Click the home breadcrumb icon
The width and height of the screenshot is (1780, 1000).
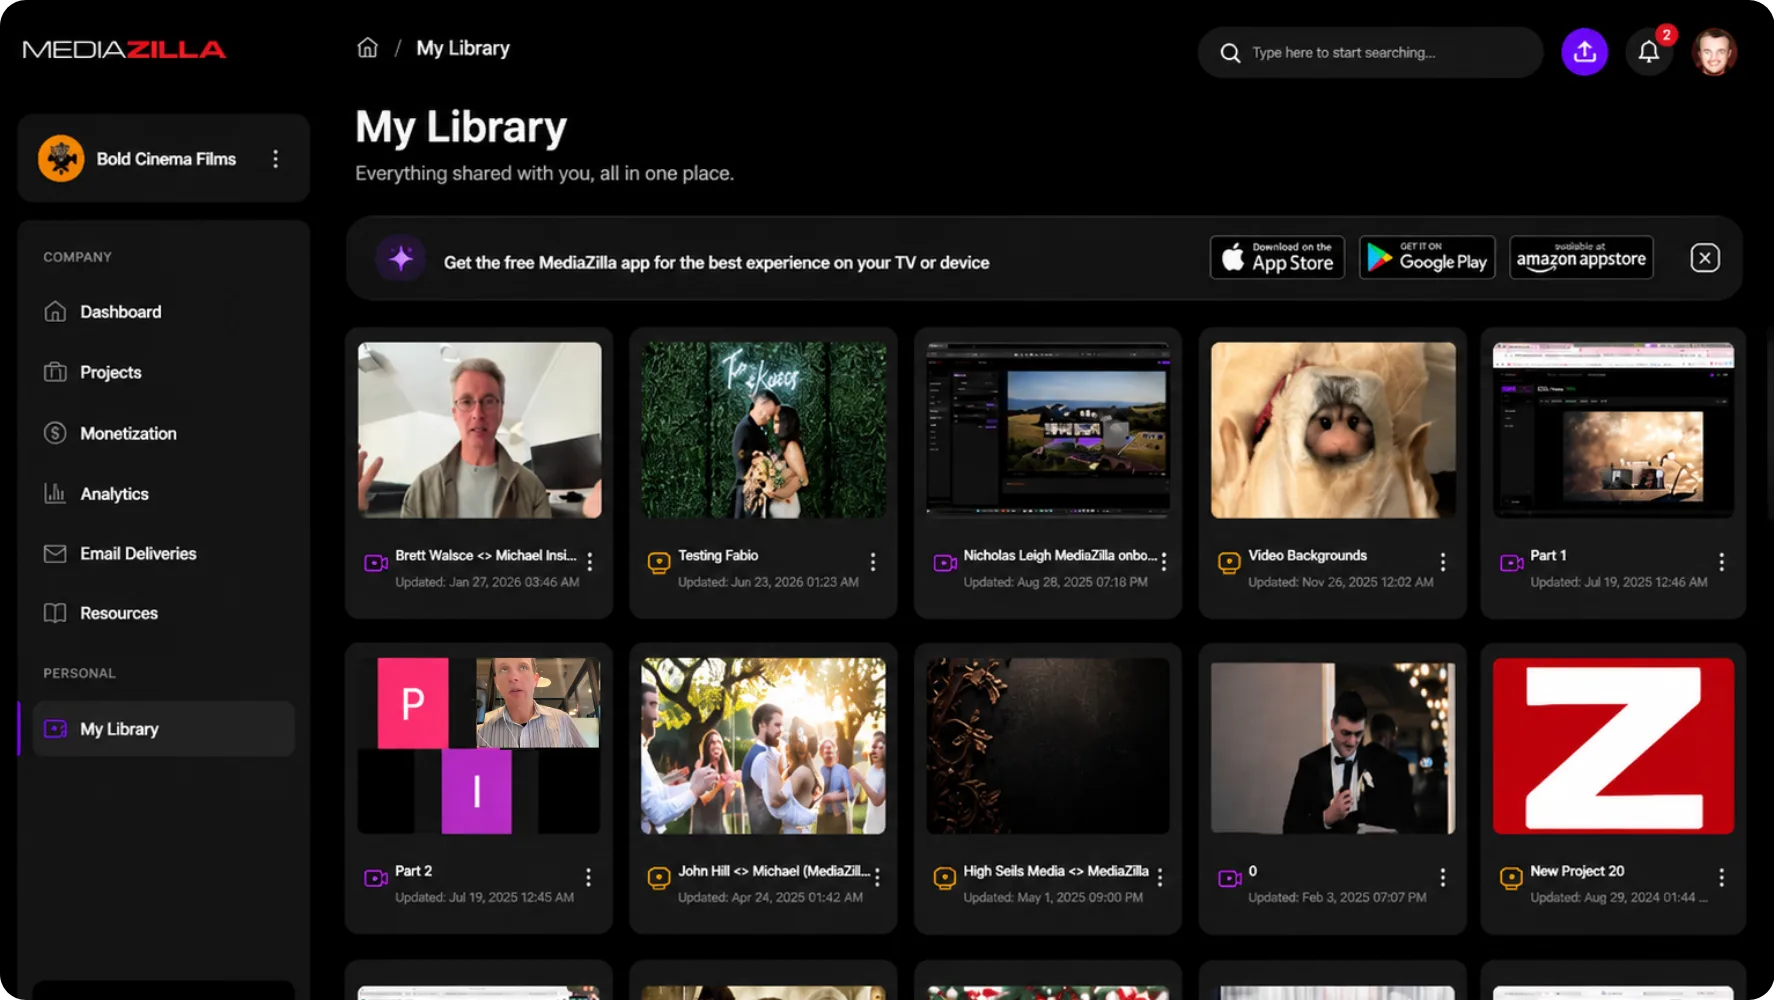pyautogui.click(x=367, y=48)
